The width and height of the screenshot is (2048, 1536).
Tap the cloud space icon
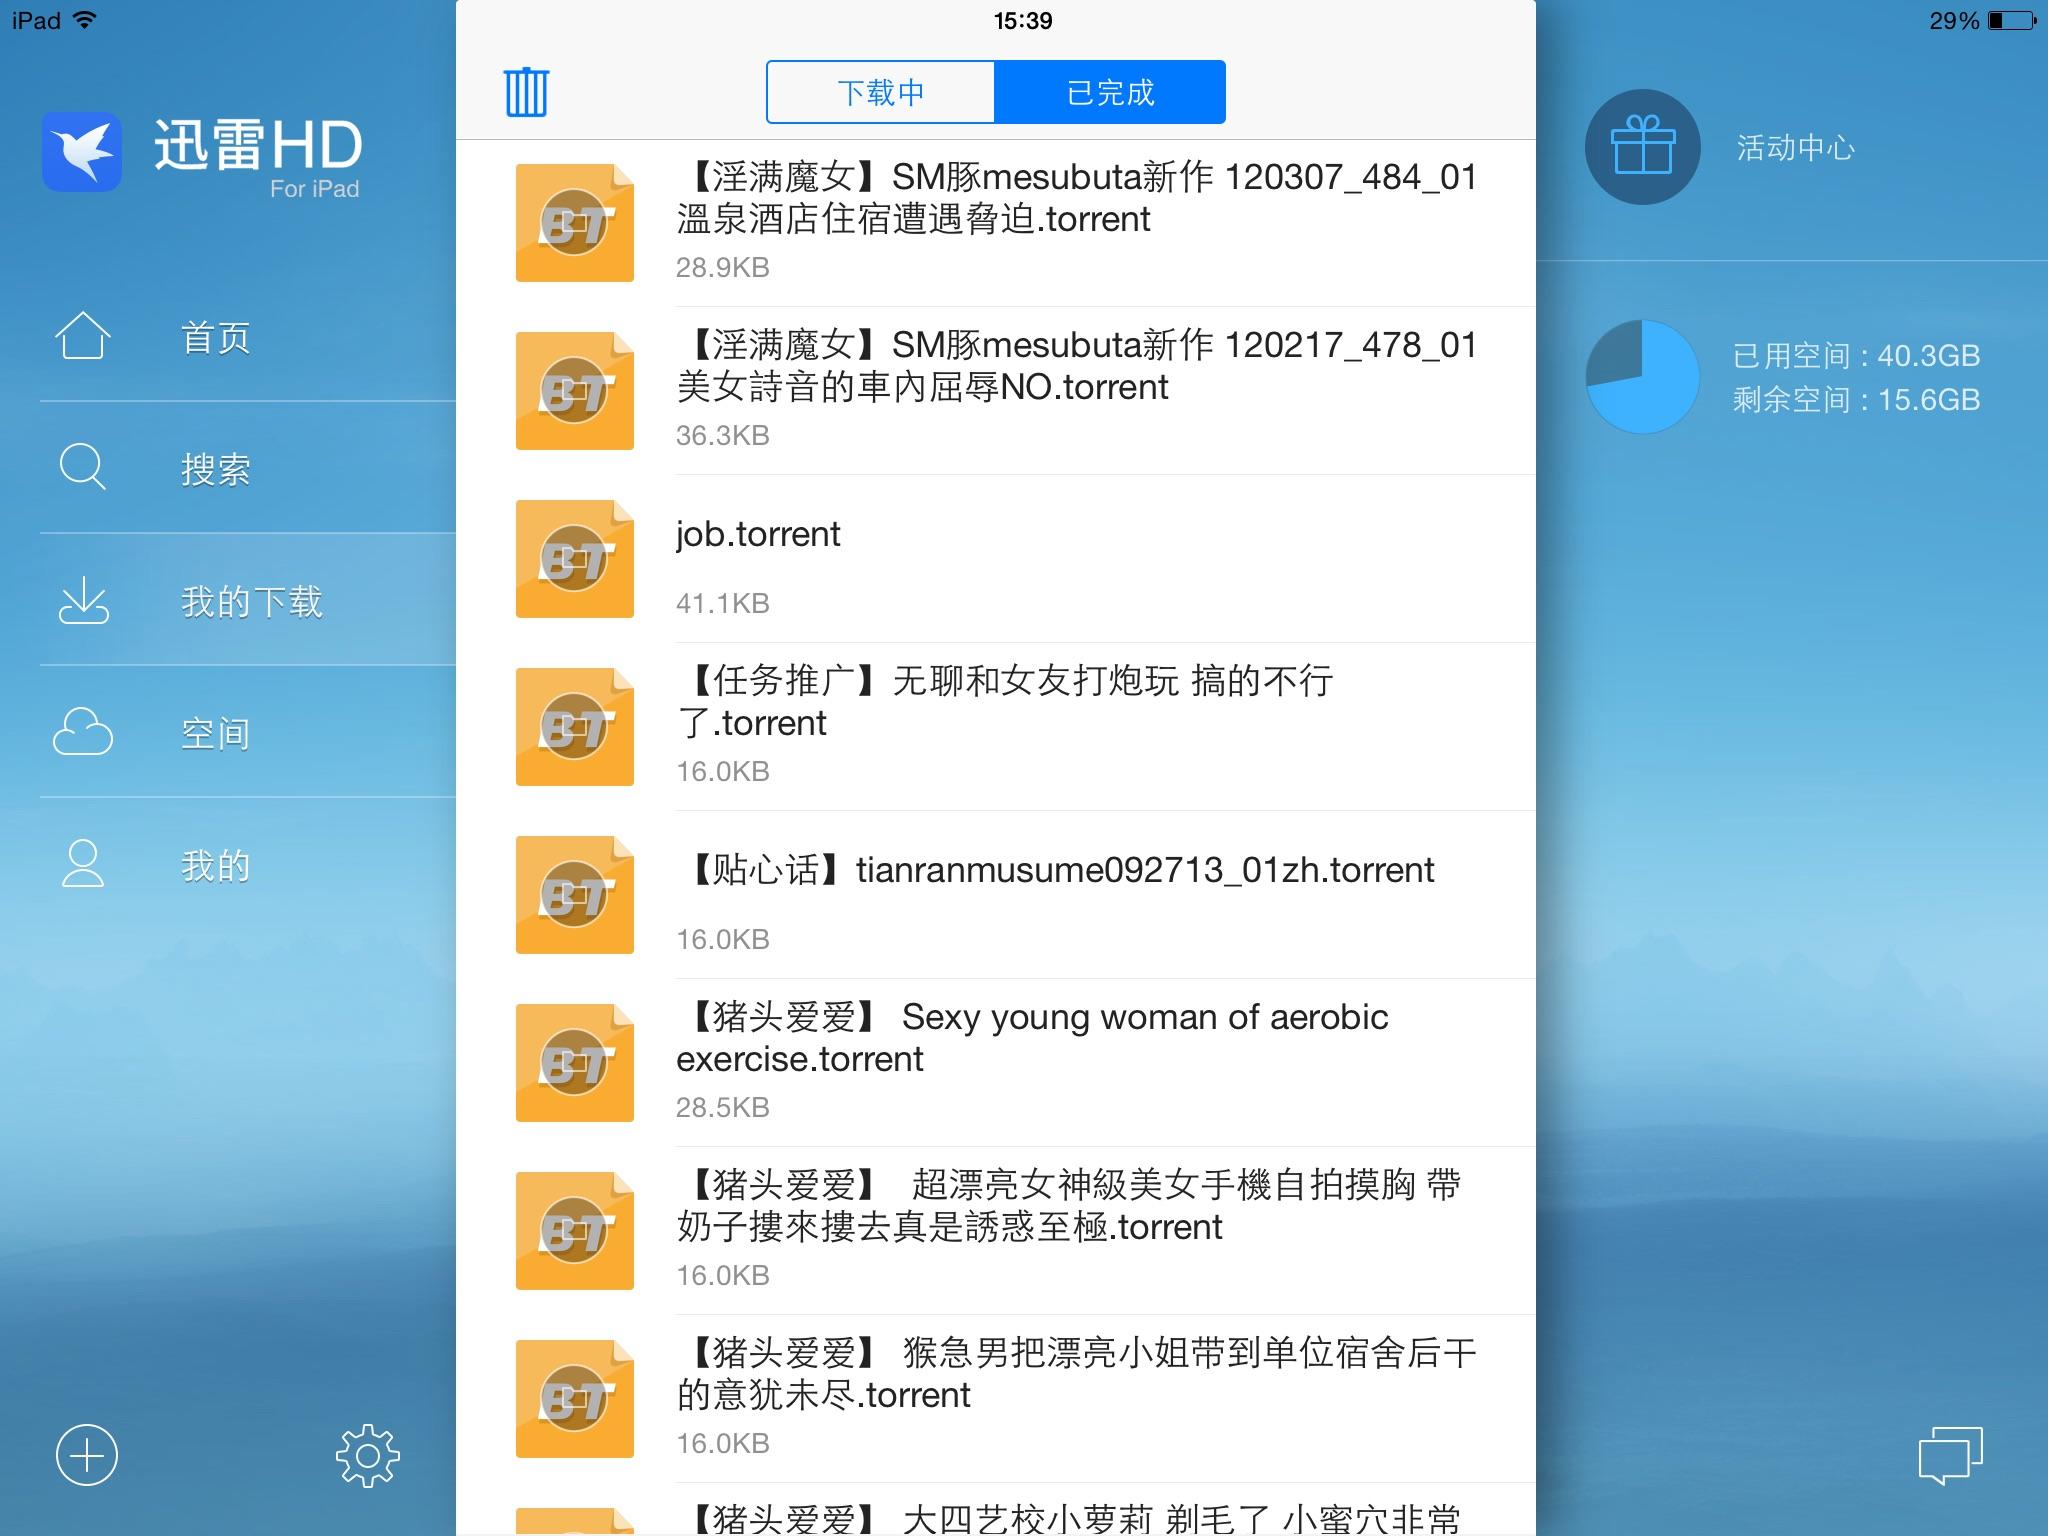[82, 732]
